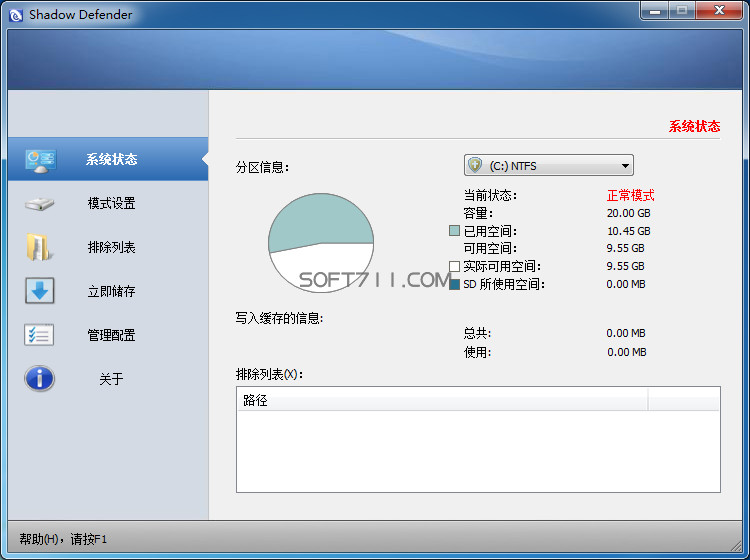Click the 排除列表(X) label

click(x=269, y=374)
